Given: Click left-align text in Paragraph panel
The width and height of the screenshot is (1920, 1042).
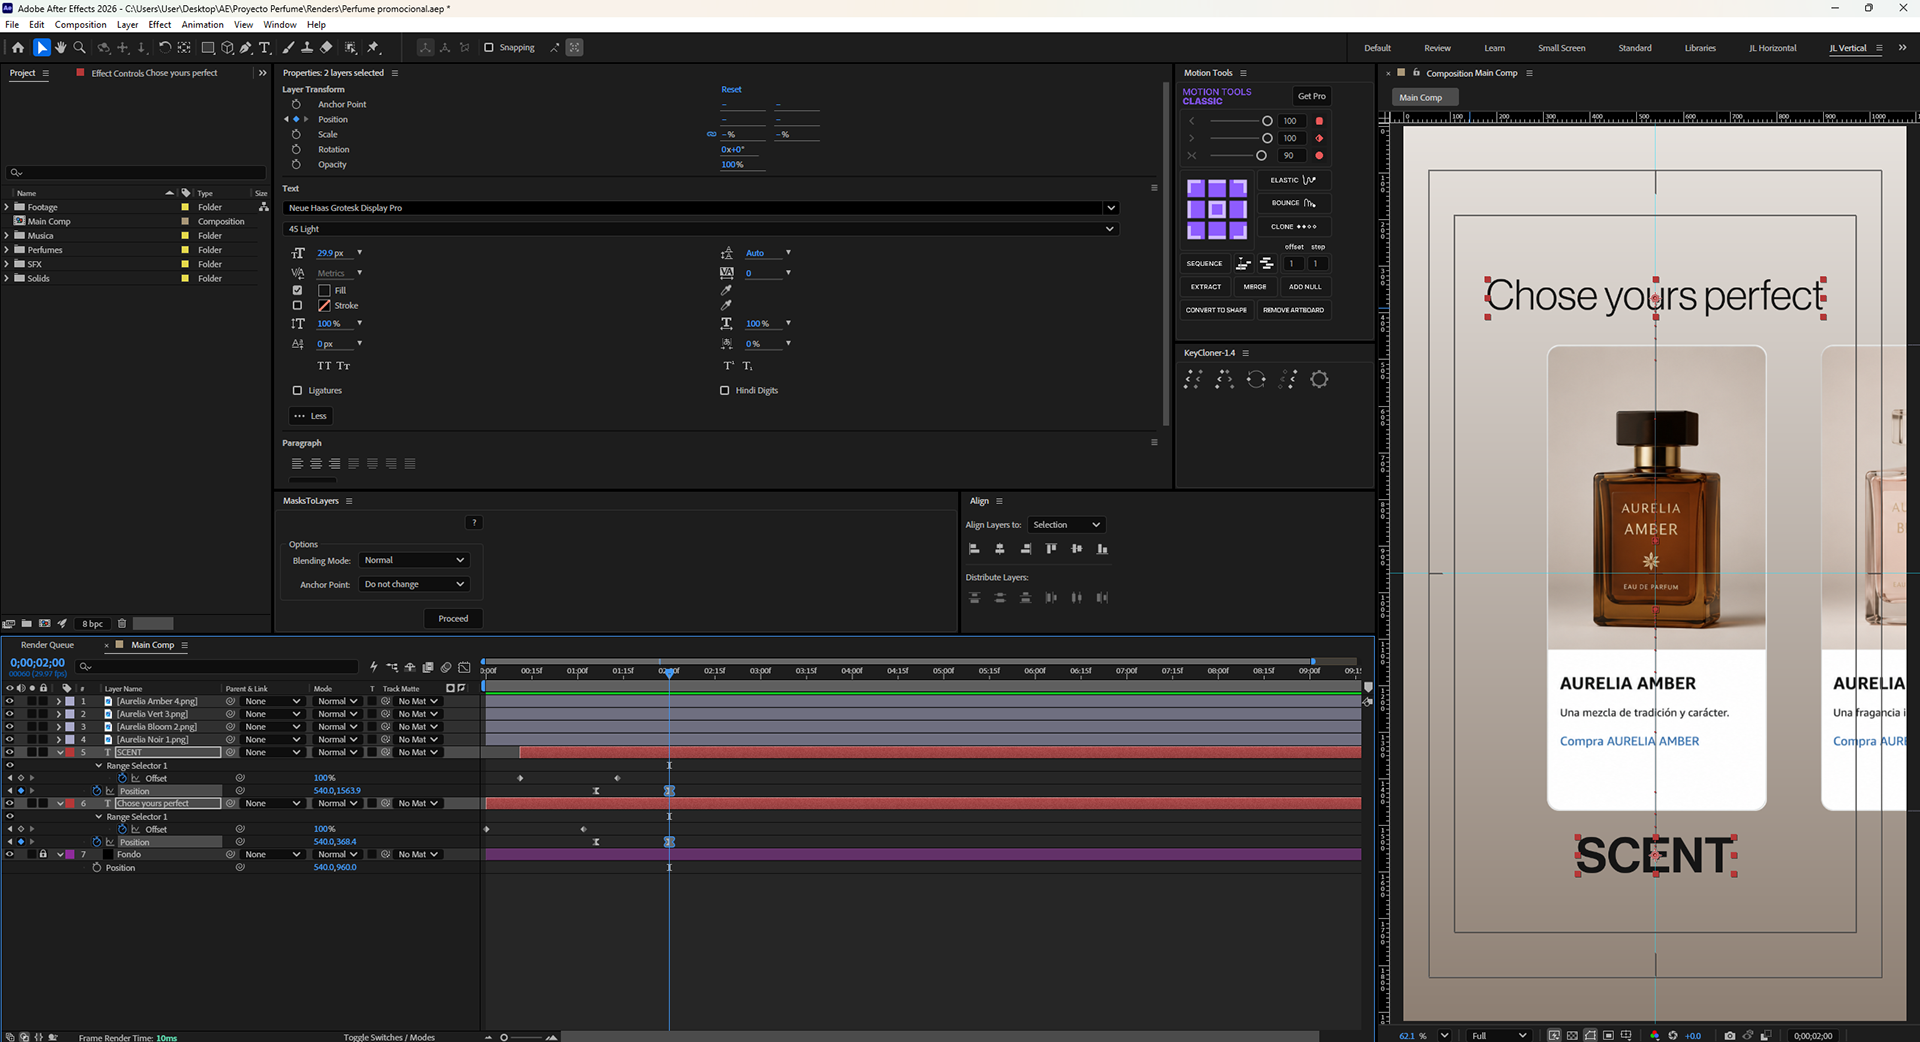Looking at the screenshot, I should tap(297, 464).
